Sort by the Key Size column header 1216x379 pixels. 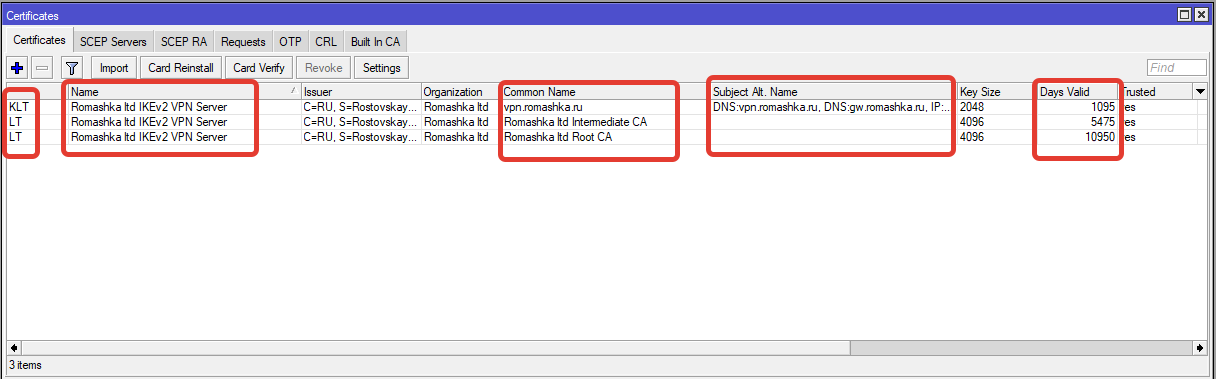point(997,92)
